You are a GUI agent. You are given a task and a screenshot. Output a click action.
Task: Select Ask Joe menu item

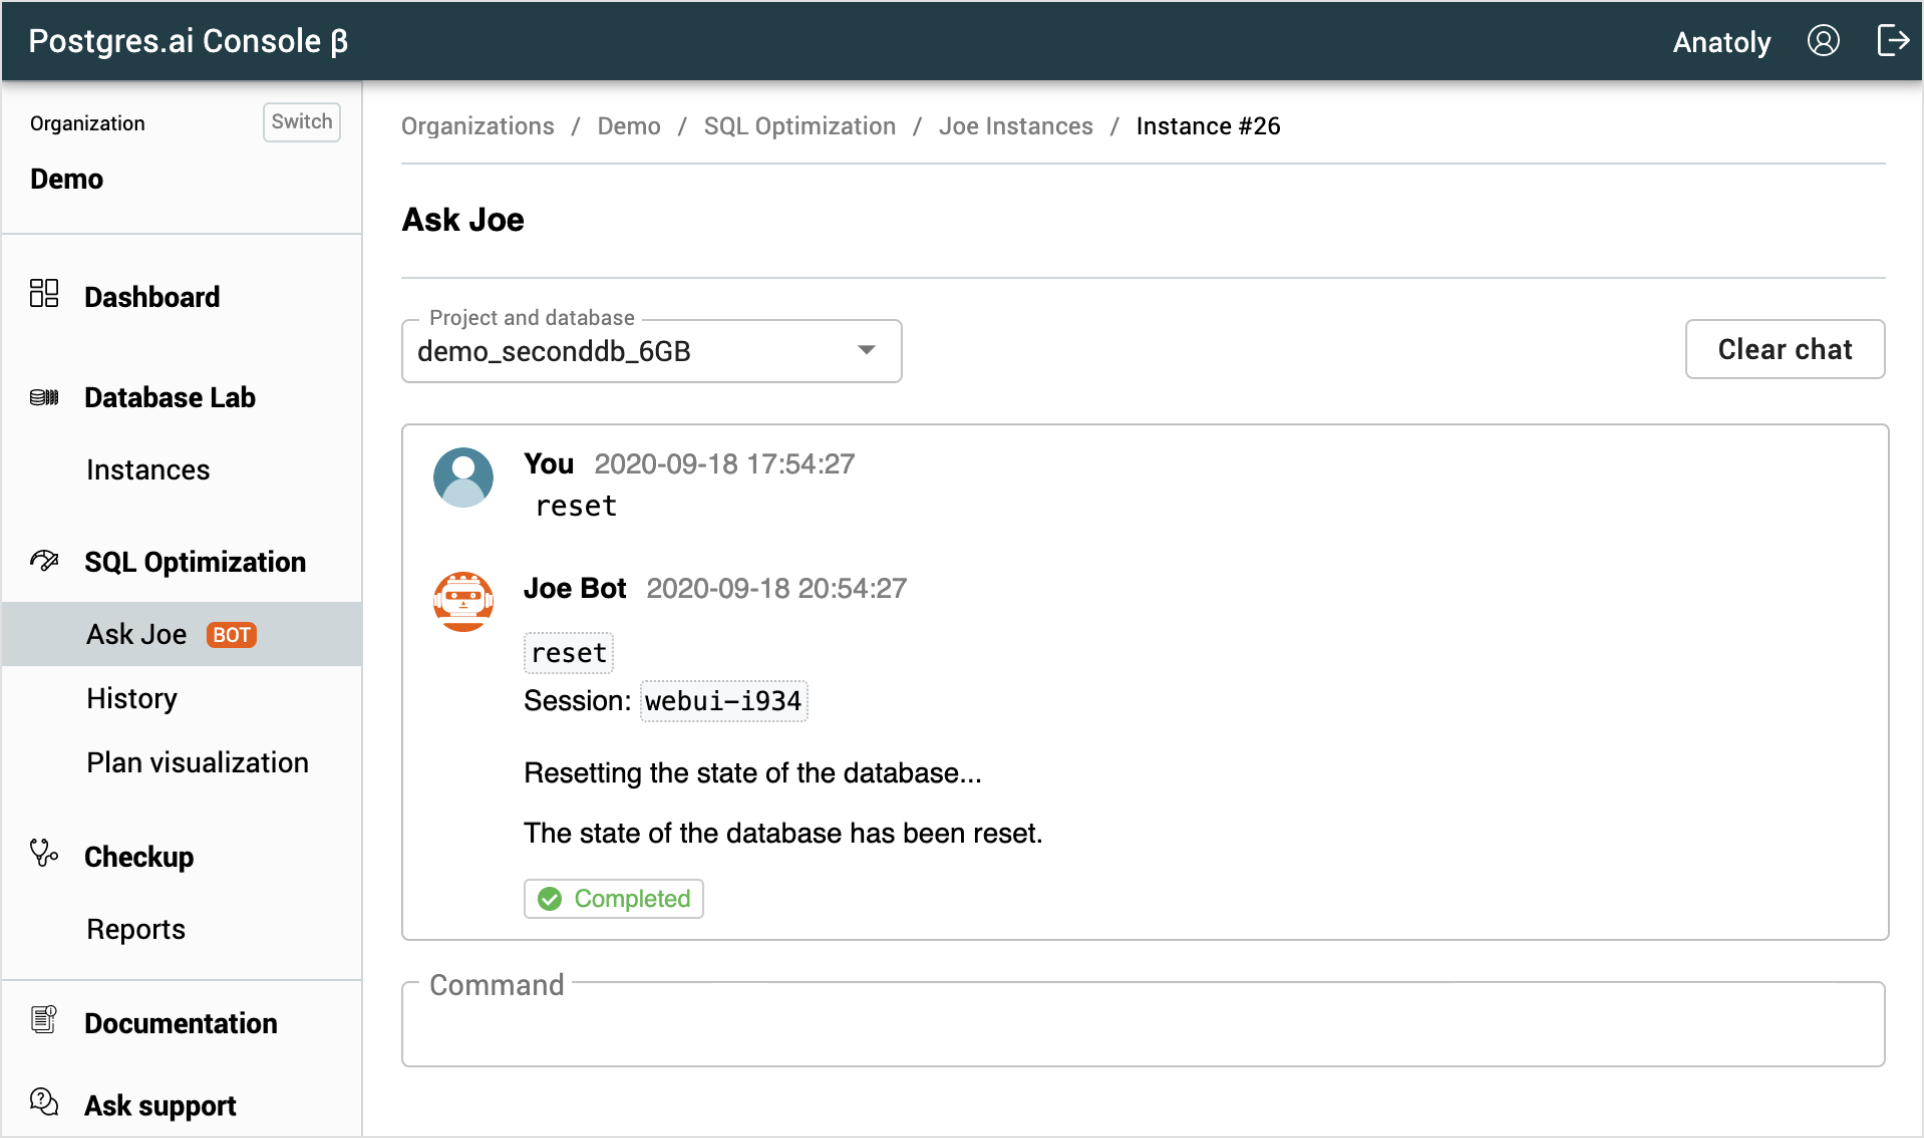[182, 634]
